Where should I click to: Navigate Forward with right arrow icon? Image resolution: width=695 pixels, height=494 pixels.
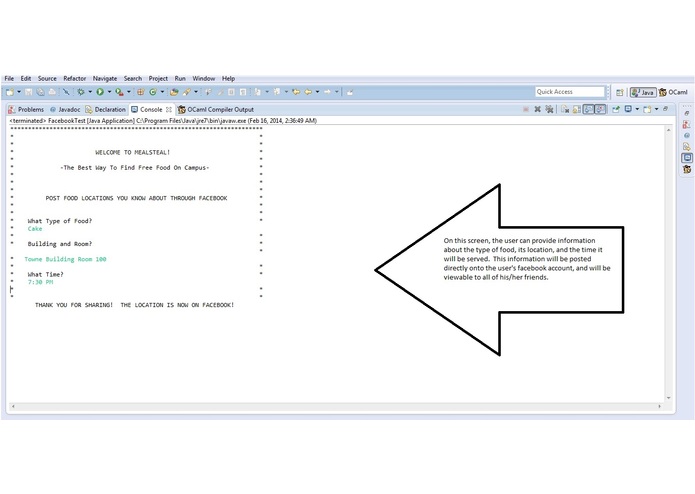point(327,92)
